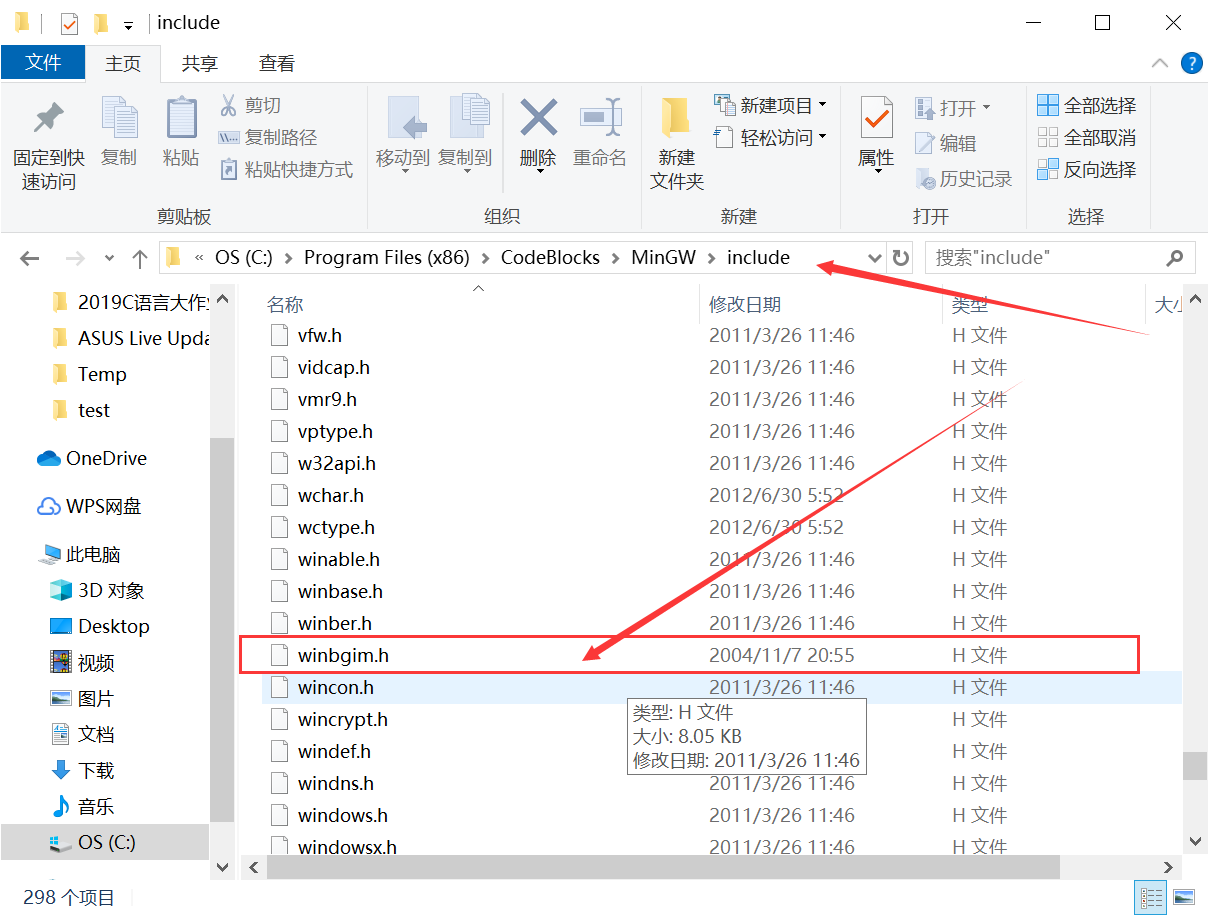1209x916 pixels.
Task: Switch to the 查看 (View) ribbon tab
Action: click(276, 63)
